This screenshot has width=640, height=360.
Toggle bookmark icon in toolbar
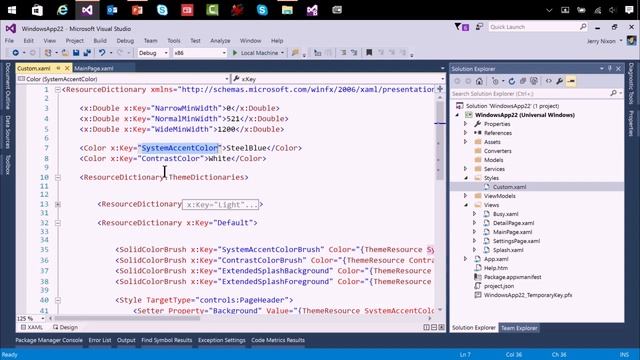tap(369, 53)
